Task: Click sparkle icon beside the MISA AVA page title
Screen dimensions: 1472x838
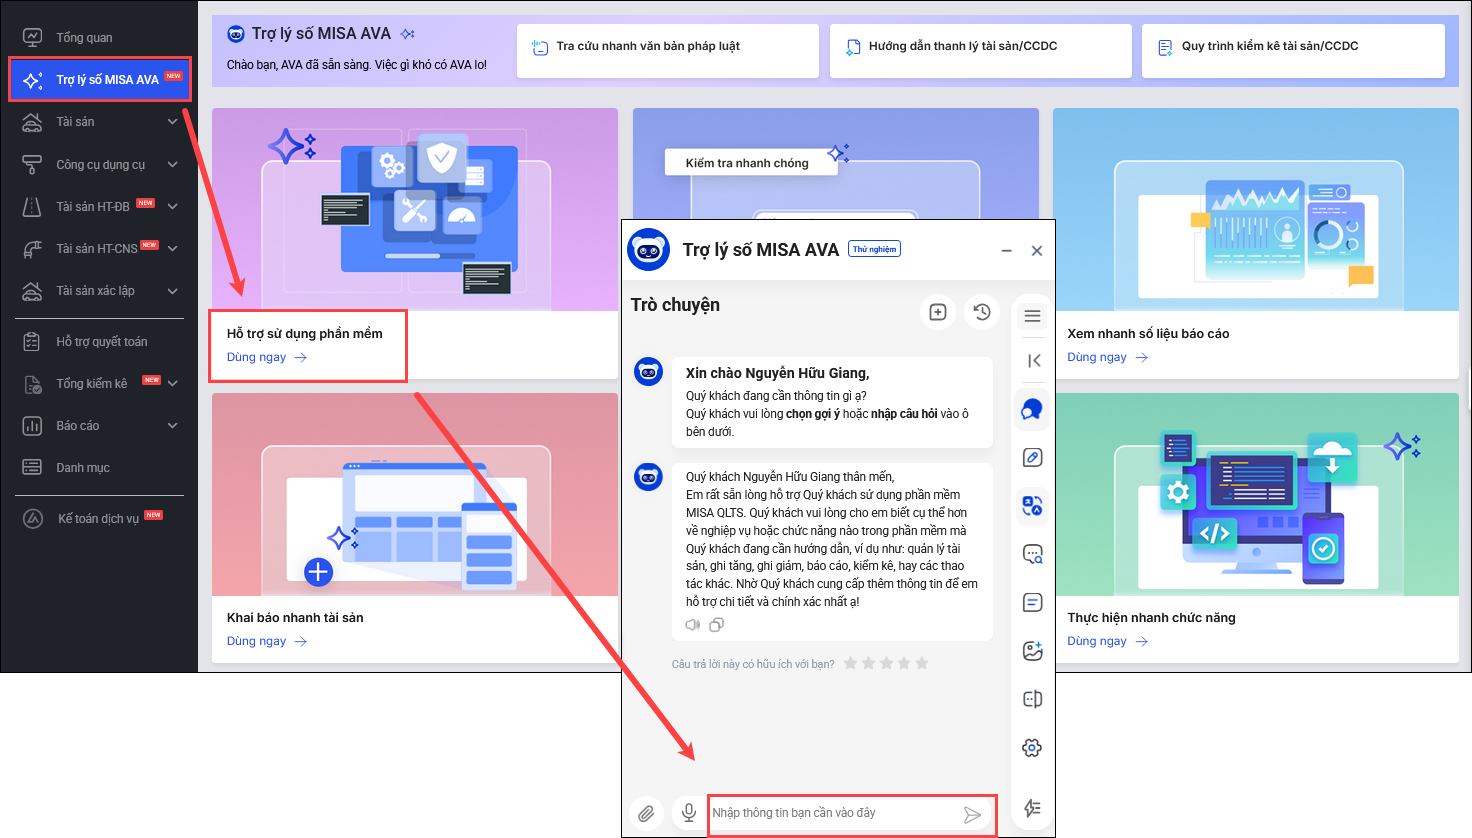Action: click(407, 34)
